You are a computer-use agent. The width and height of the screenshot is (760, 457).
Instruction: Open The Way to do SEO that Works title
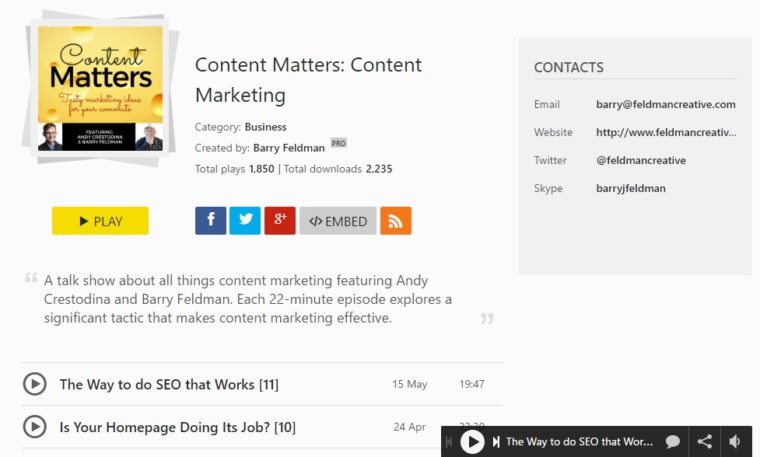[169, 384]
